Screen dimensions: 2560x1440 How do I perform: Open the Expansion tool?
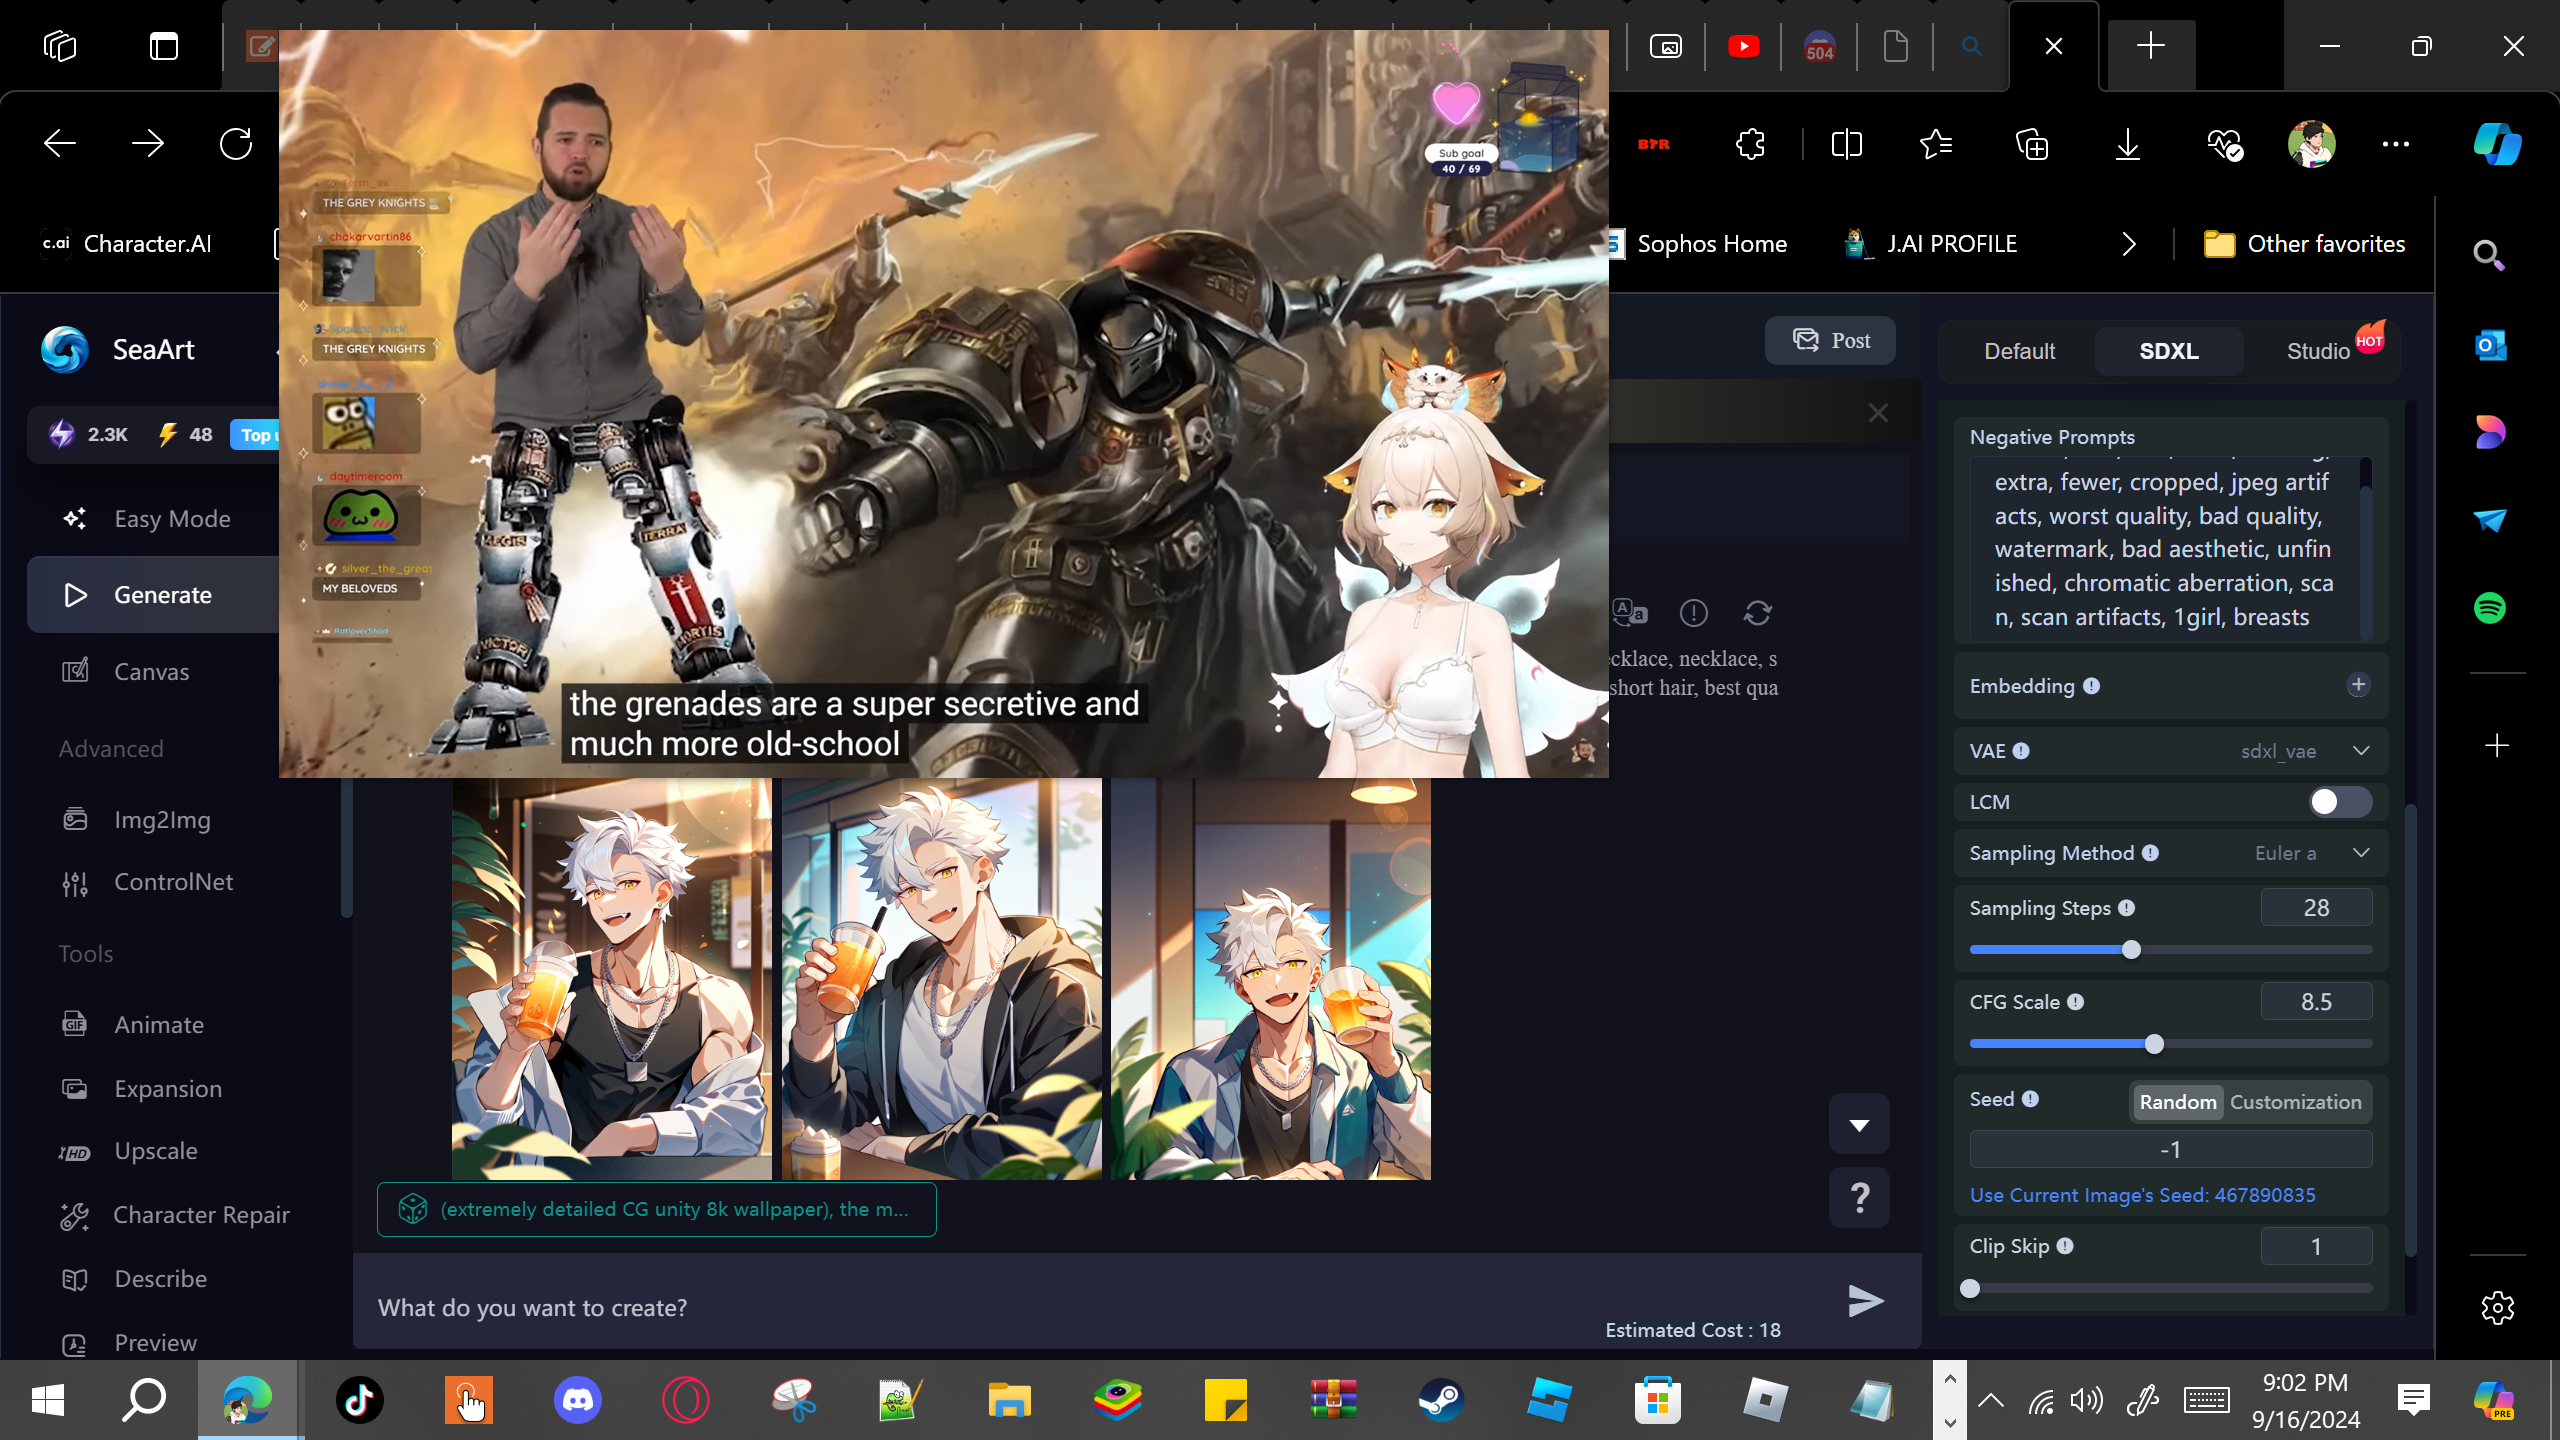pos(168,1089)
